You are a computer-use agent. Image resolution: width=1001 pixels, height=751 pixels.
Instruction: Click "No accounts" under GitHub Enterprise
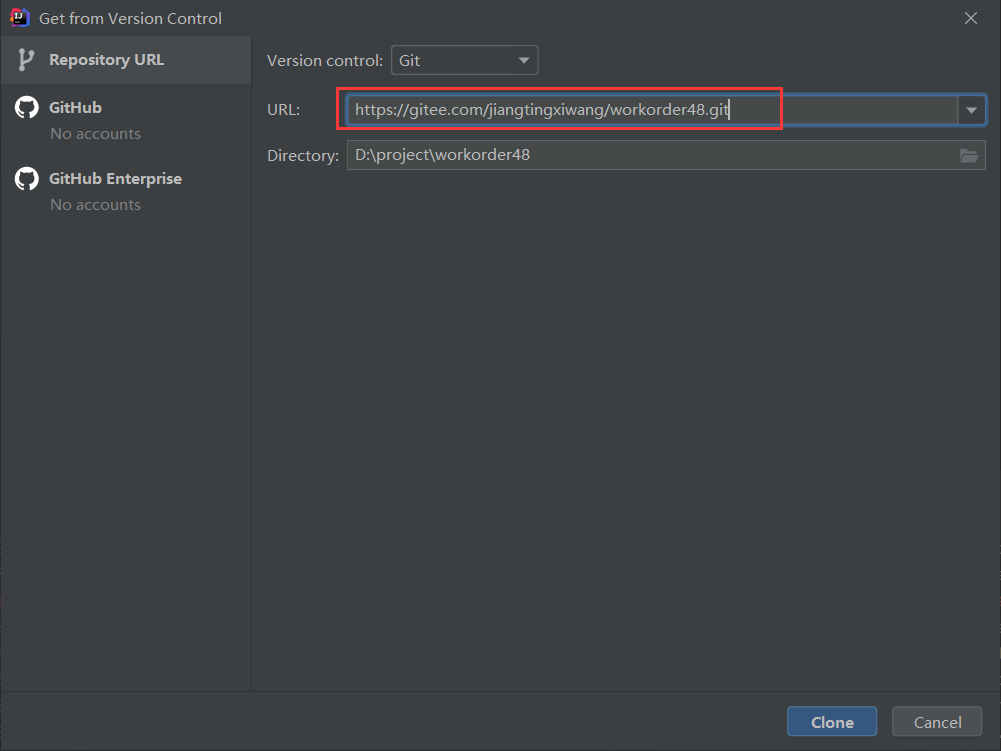point(96,205)
